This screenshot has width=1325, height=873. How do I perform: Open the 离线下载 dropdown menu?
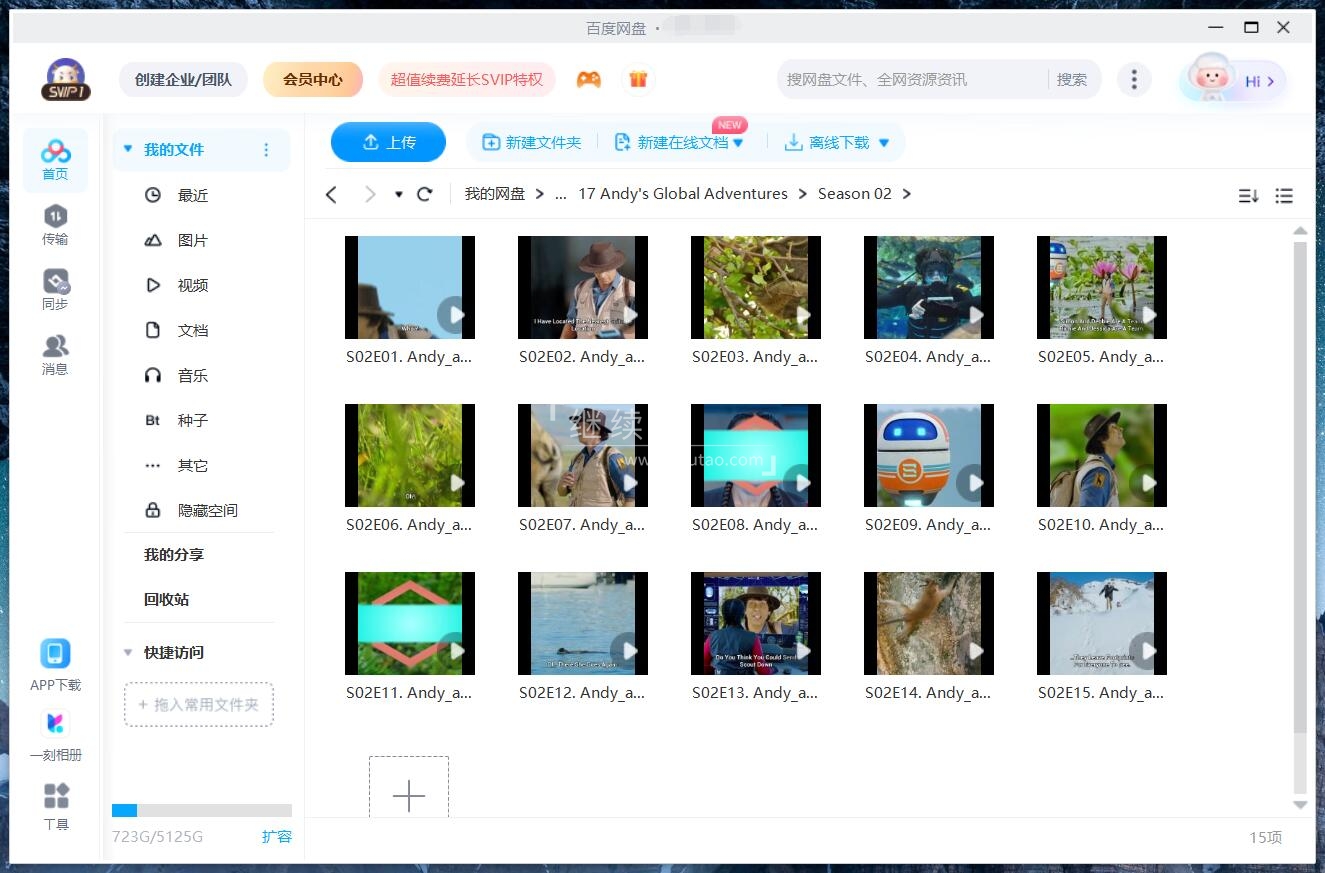[882, 142]
